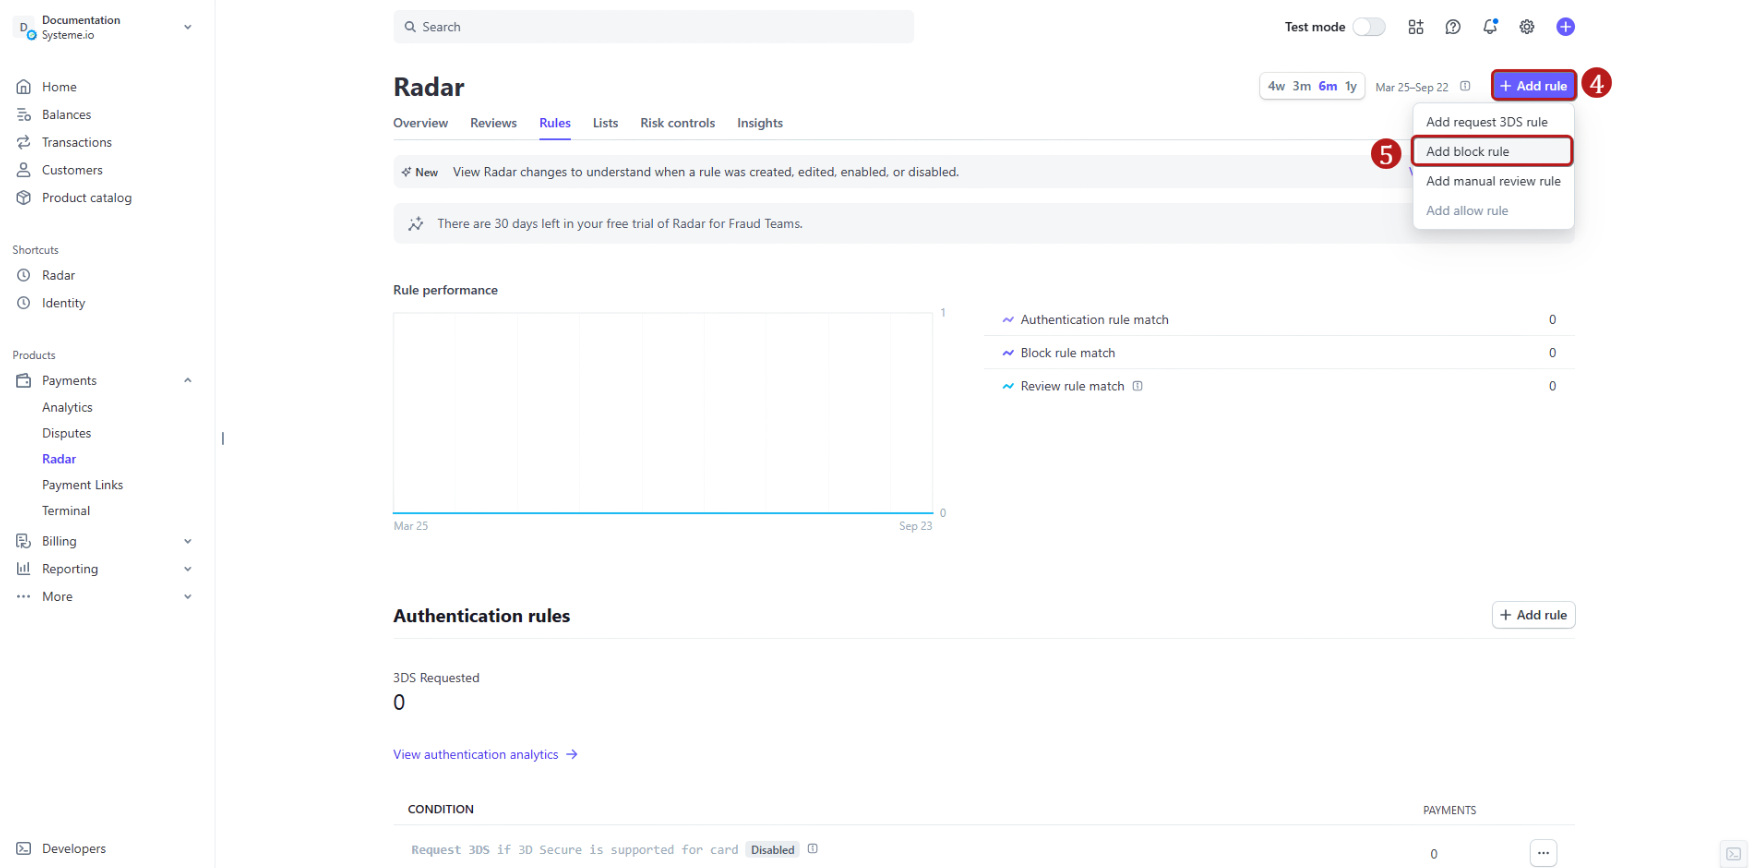The width and height of the screenshot is (1749, 868).
Task: Open Radar under Payments section
Action: point(59,459)
